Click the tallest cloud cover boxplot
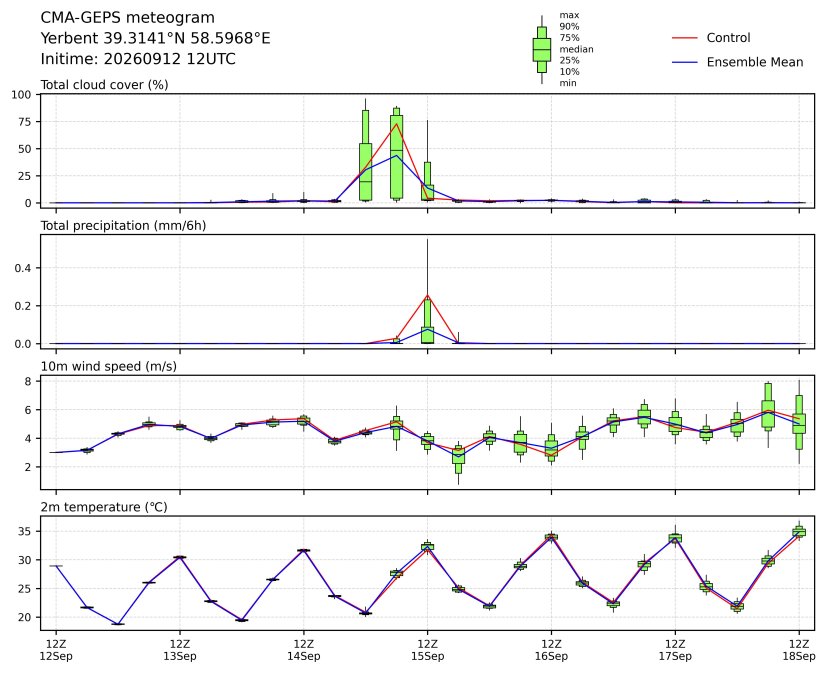The width and height of the screenshot is (827, 673). [x=366, y=150]
